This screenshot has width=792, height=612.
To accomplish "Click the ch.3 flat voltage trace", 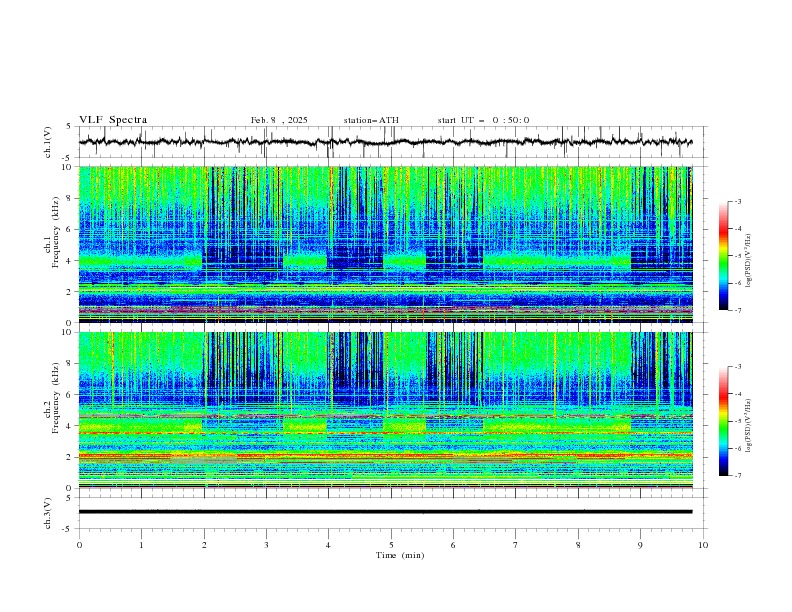I will click(x=385, y=512).
